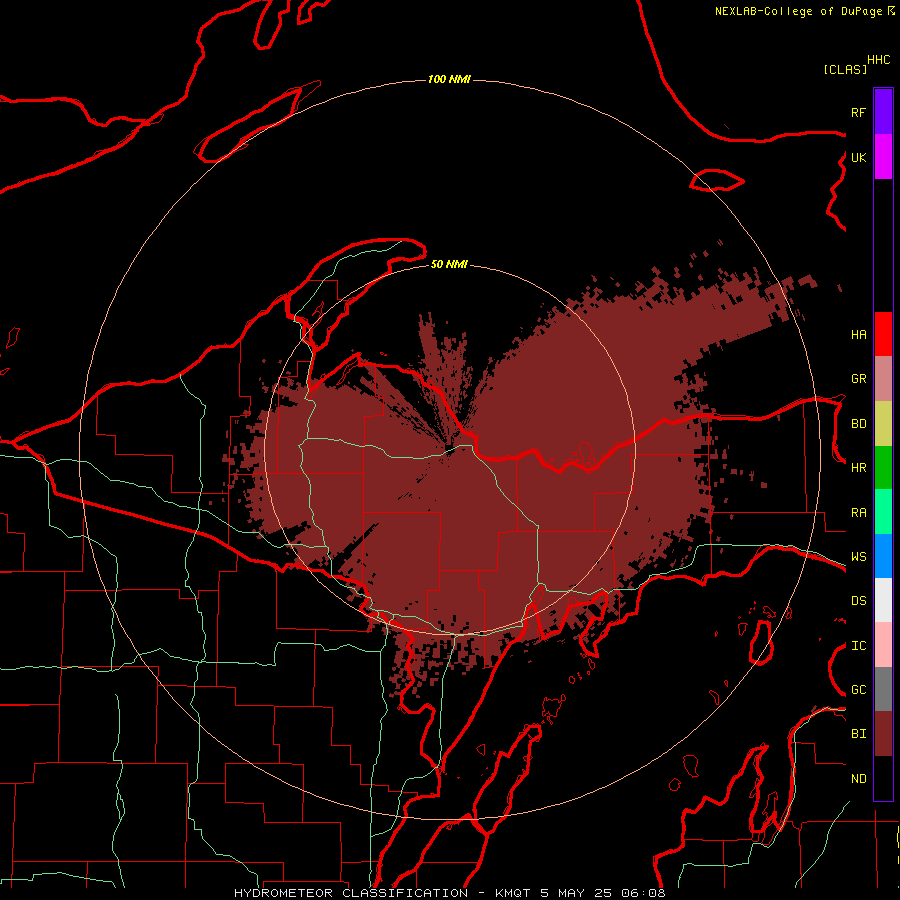900x900 pixels.
Task: Pick the HR green legend swatch
Action: pos(883,468)
